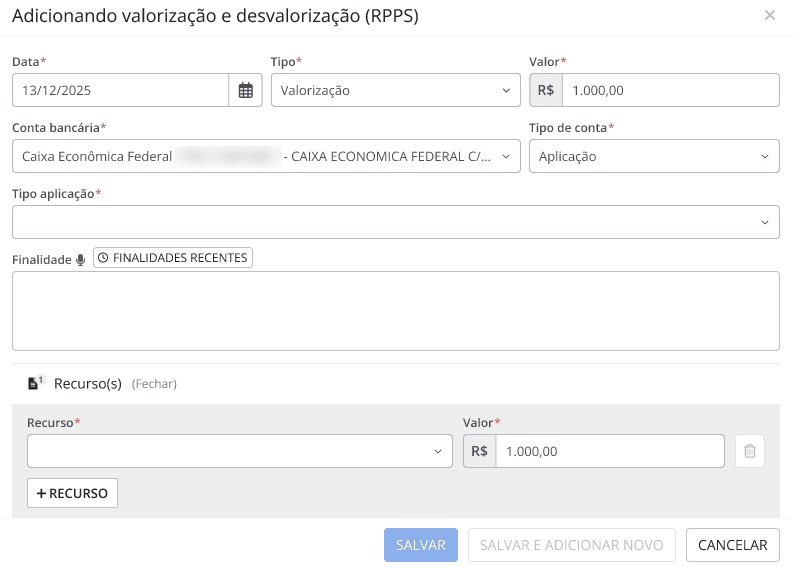Click SALVAR E ADICIONAR NOVO button
This screenshot has width=793, height=568.
point(571,545)
